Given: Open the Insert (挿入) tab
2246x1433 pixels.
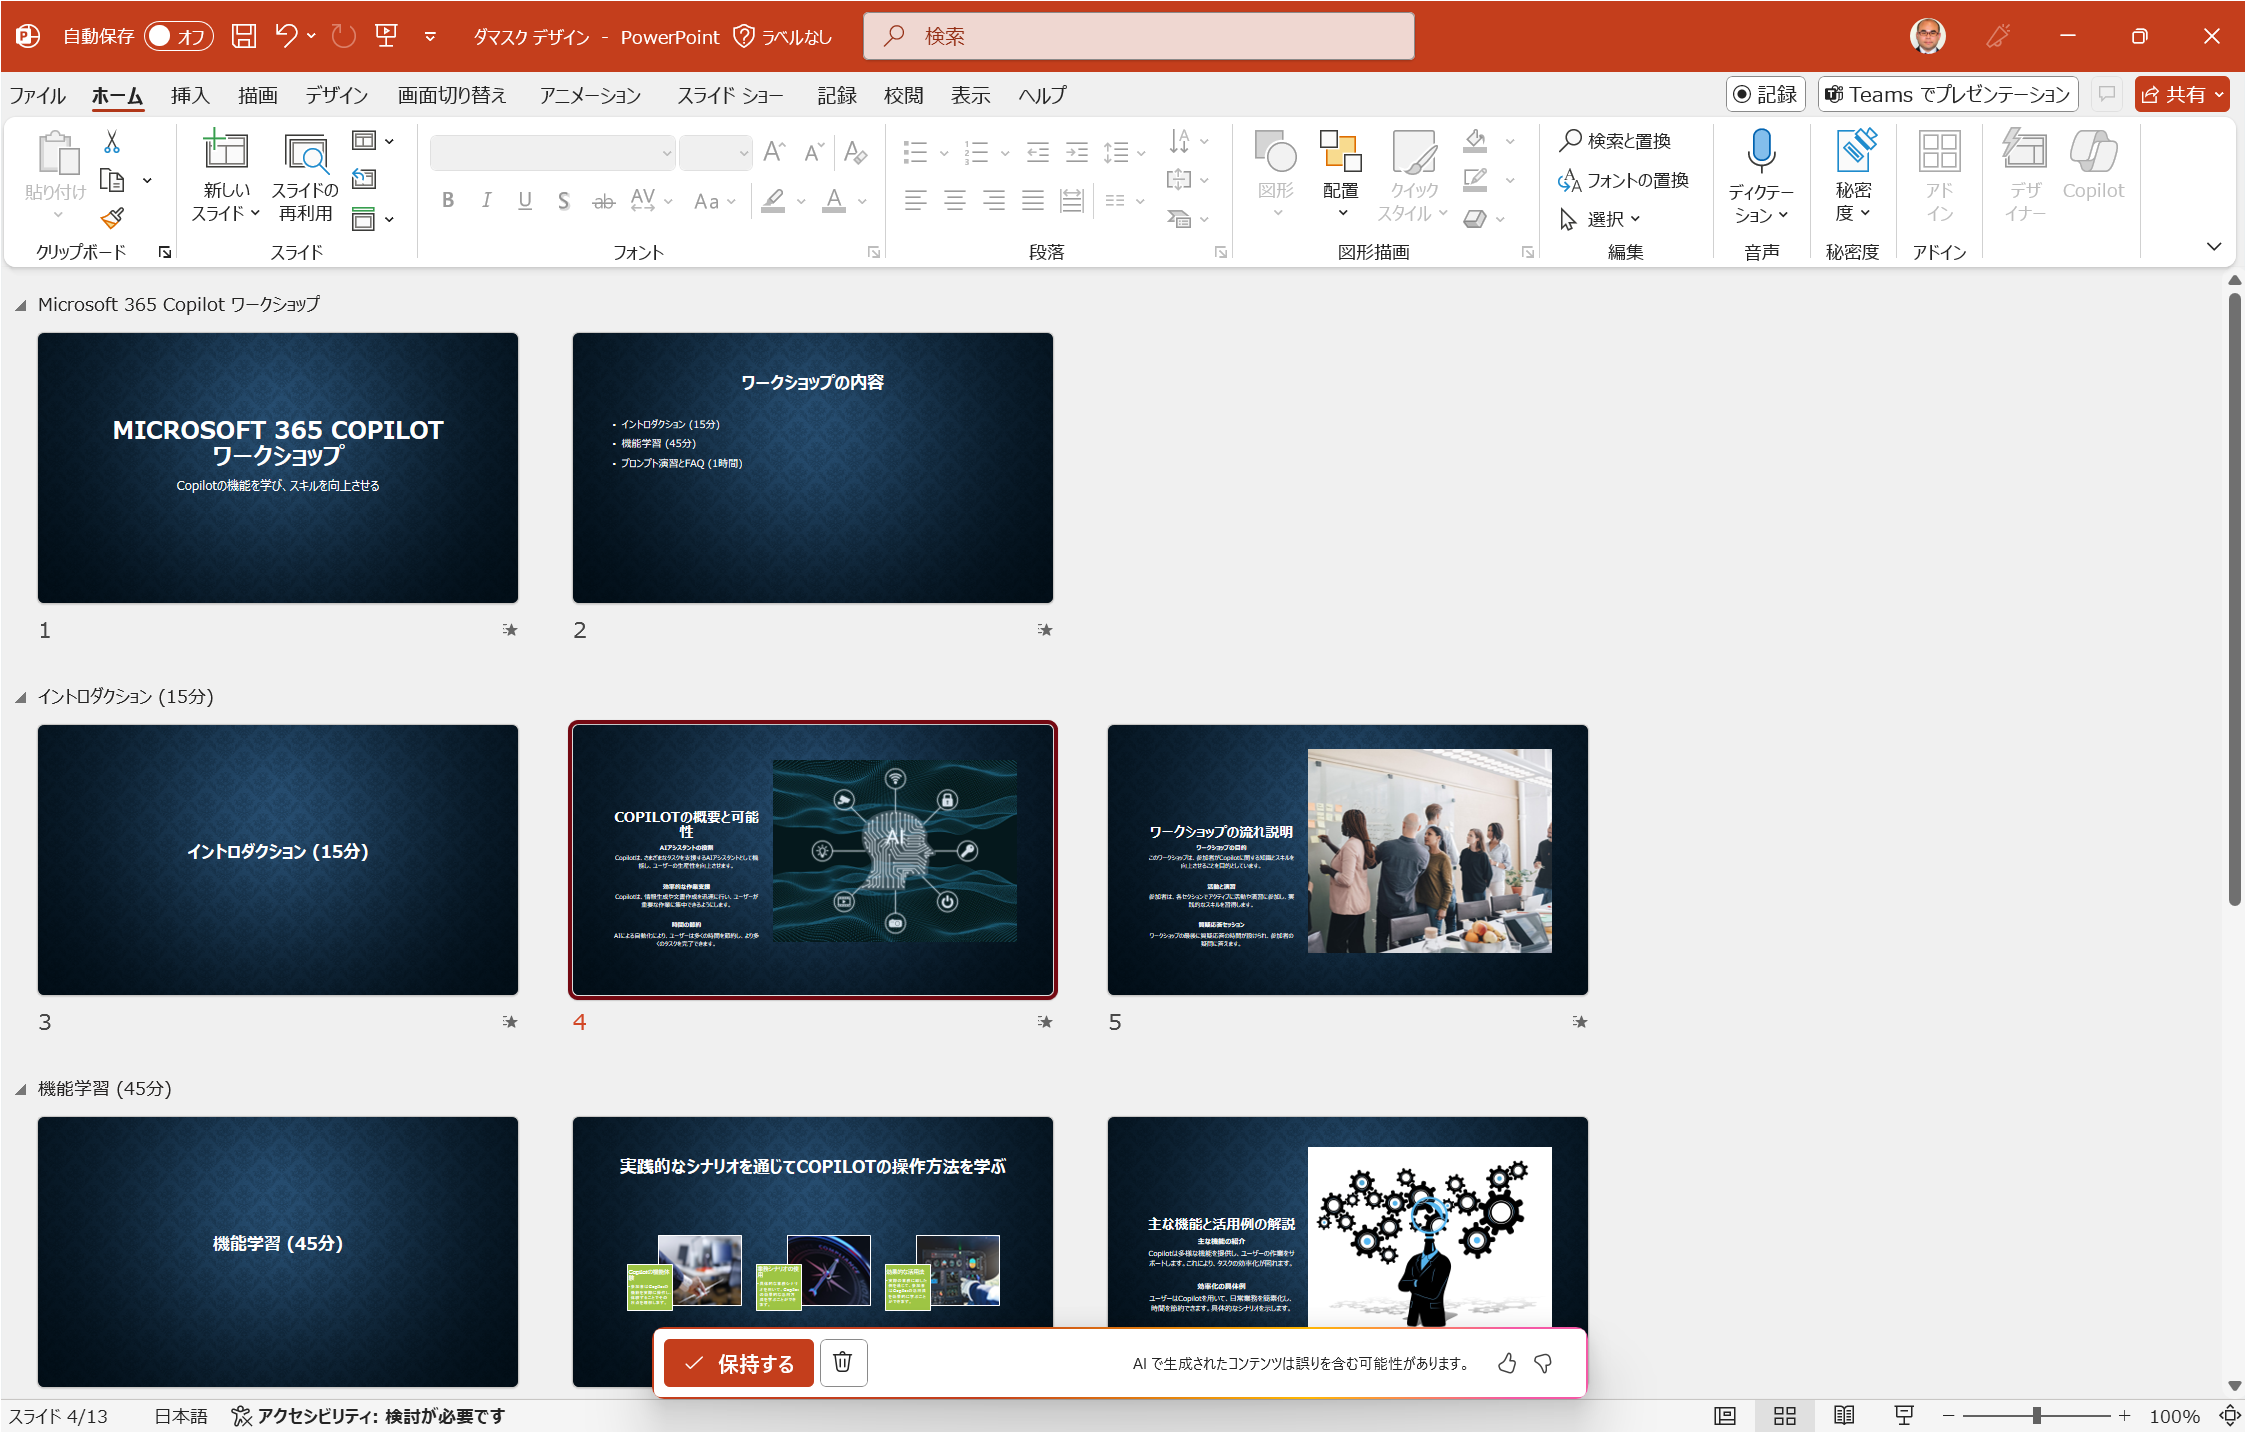Looking at the screenshot, I should click(x=190, y=95).
